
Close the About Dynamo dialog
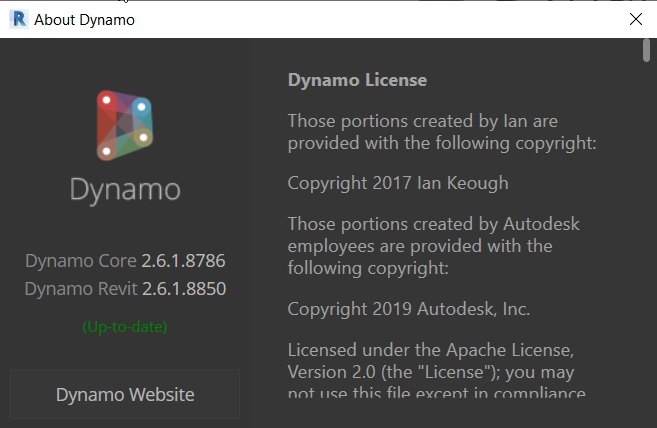tap(636, 19)
